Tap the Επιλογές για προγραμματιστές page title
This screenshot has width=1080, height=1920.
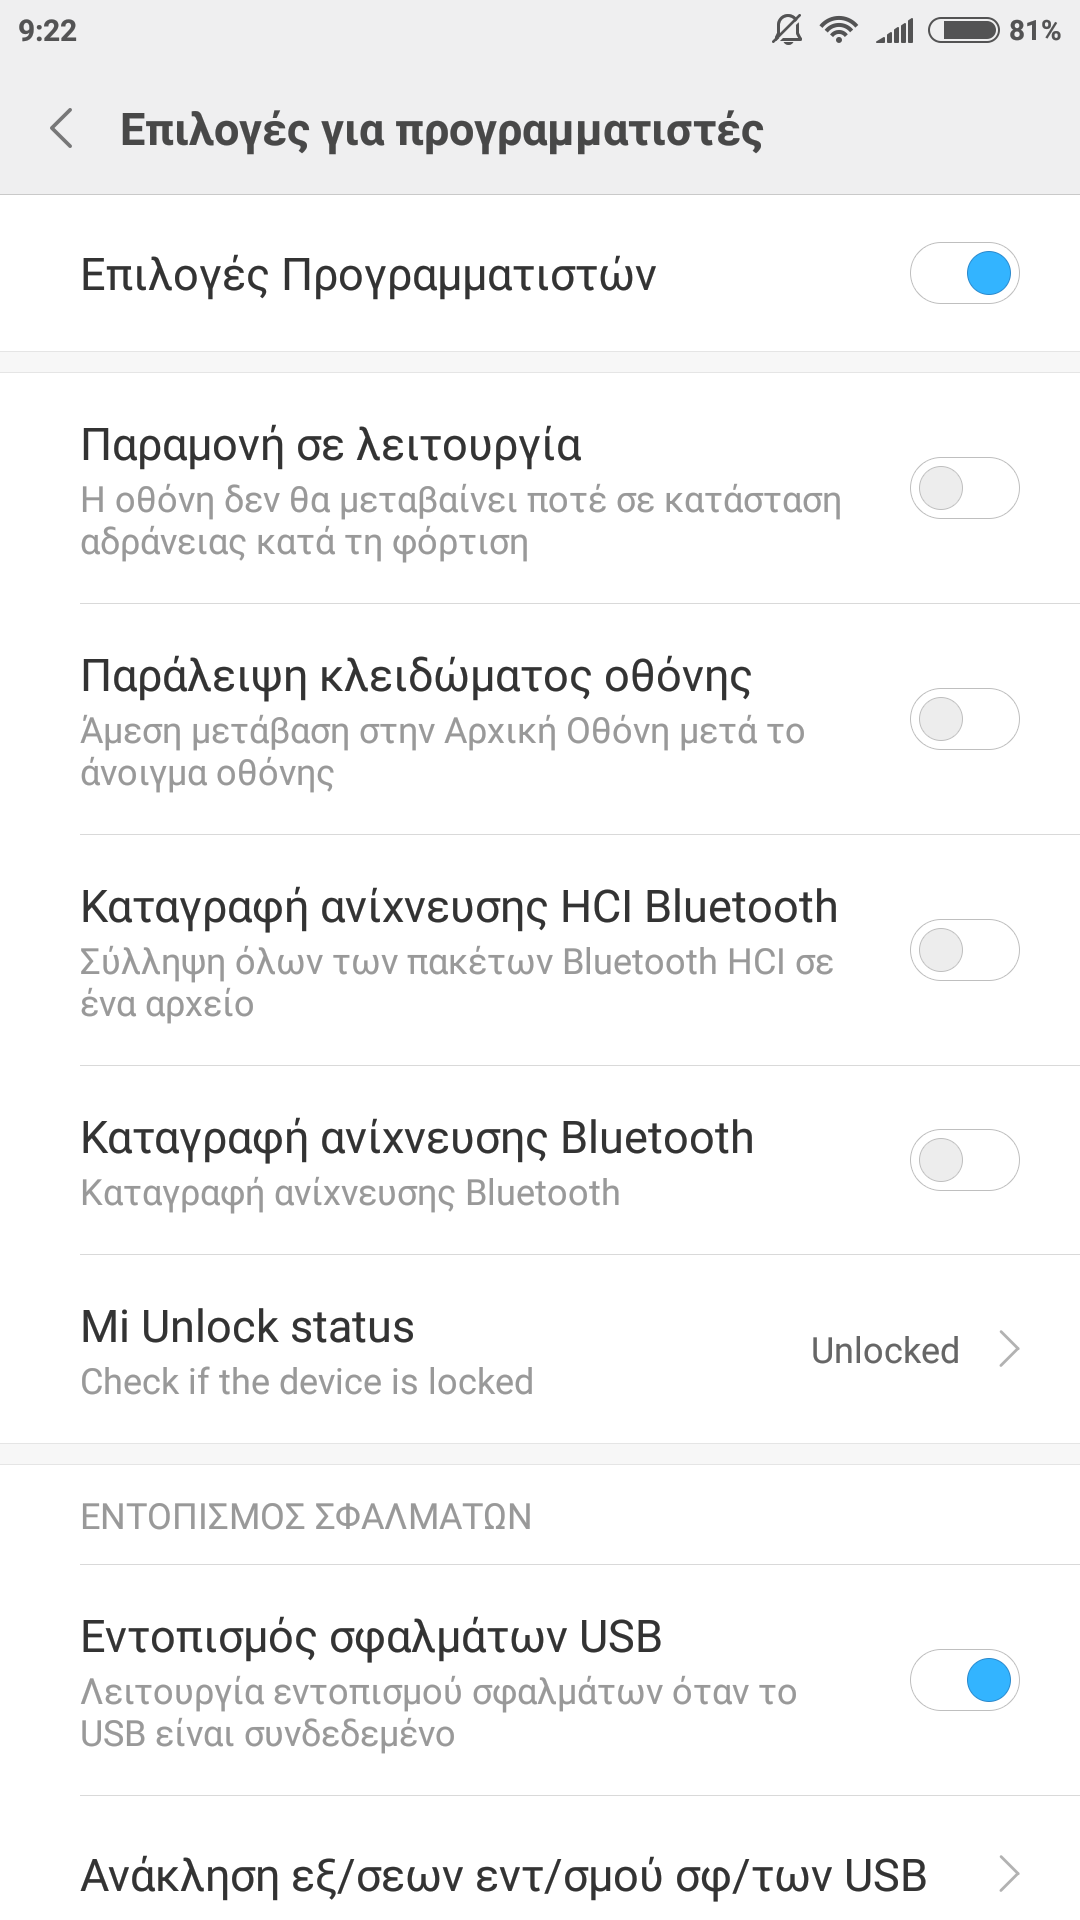click(441, 130)
